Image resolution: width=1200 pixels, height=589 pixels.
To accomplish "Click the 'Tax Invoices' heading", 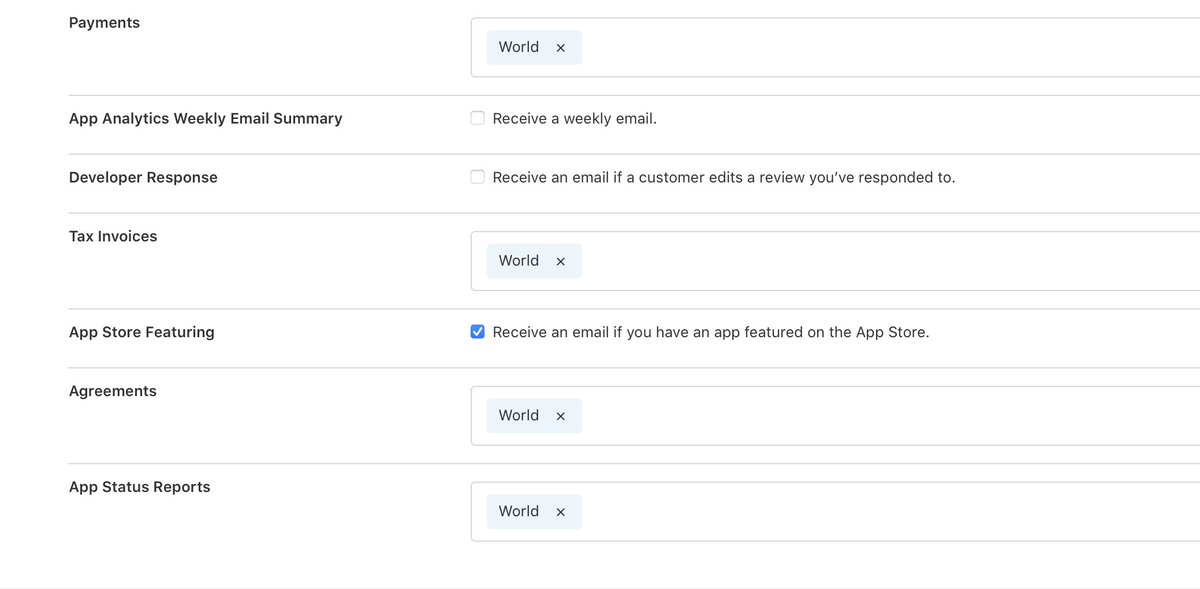I will [x=113, y=236].
